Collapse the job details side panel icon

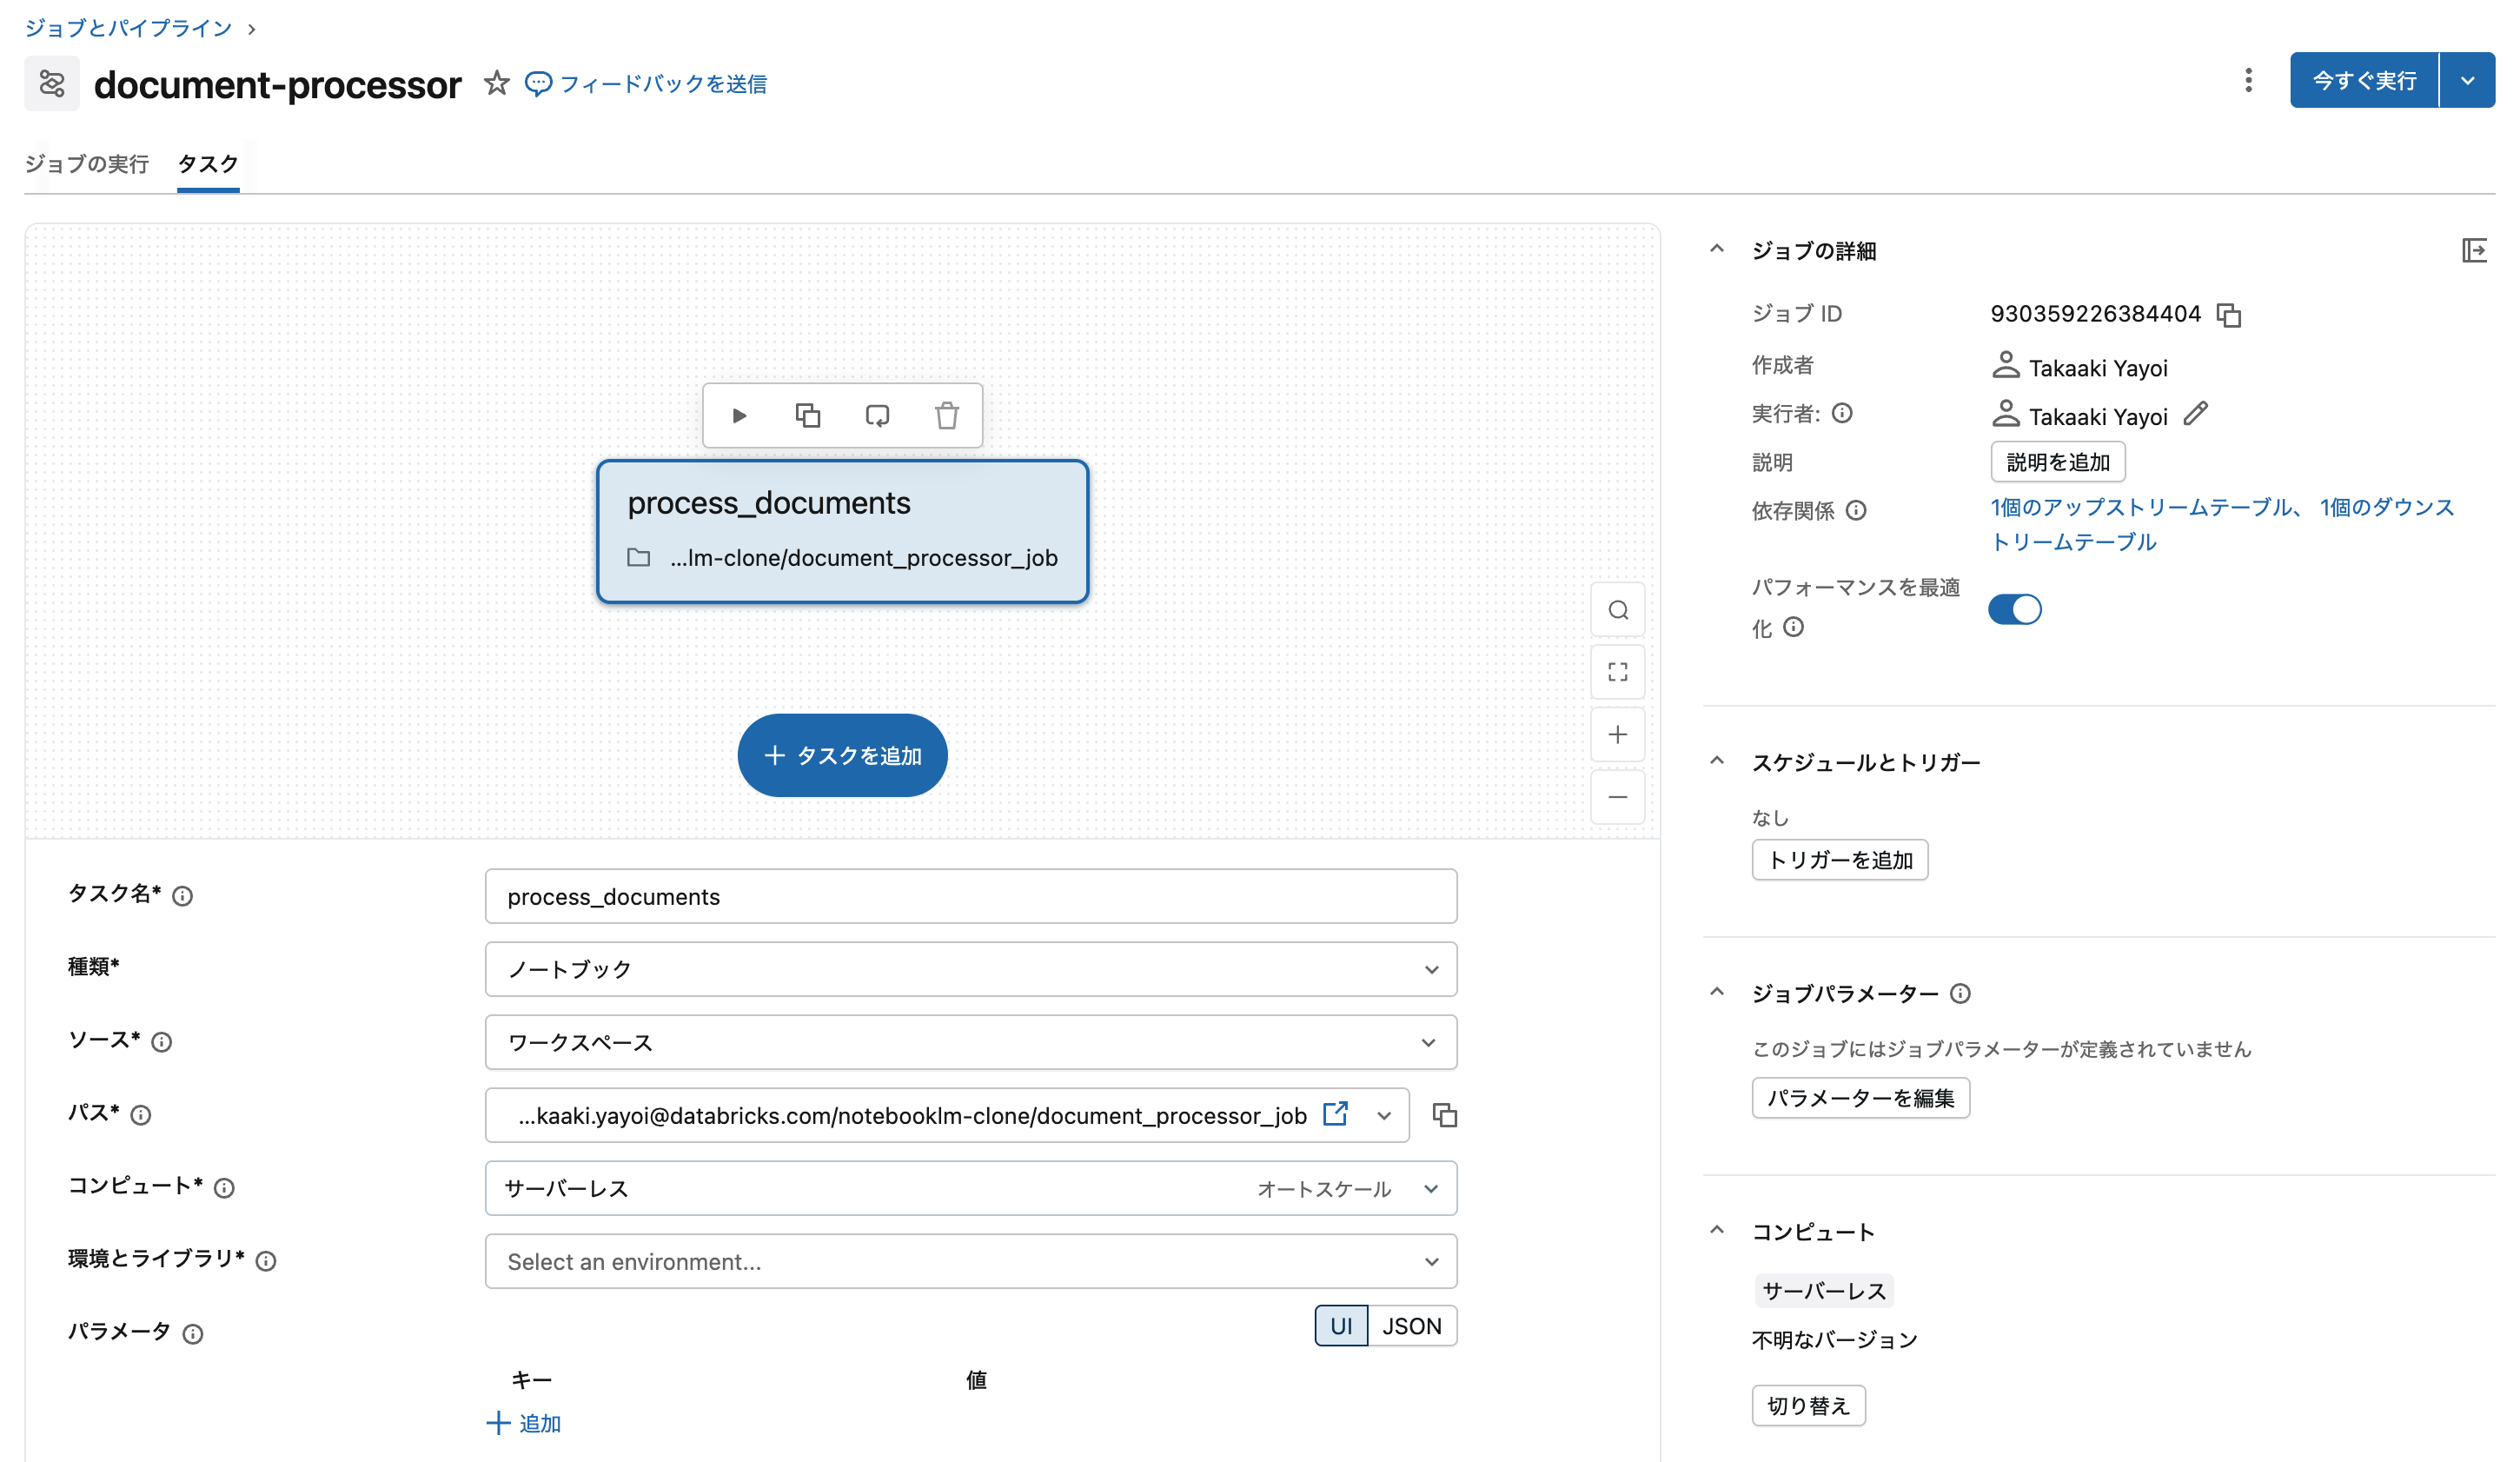tap(2473, 250)
